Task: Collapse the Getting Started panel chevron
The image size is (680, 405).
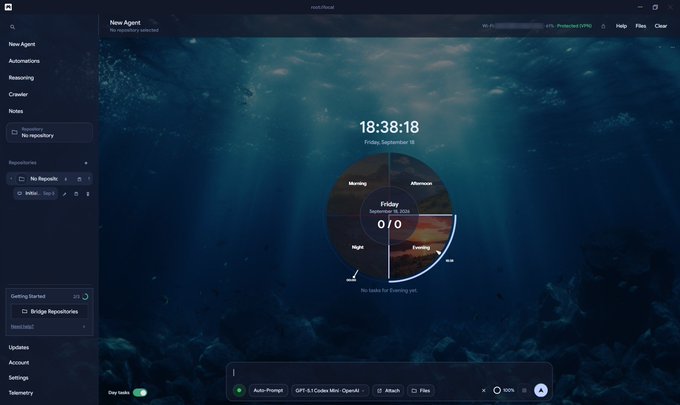Action: pos(84,327)
